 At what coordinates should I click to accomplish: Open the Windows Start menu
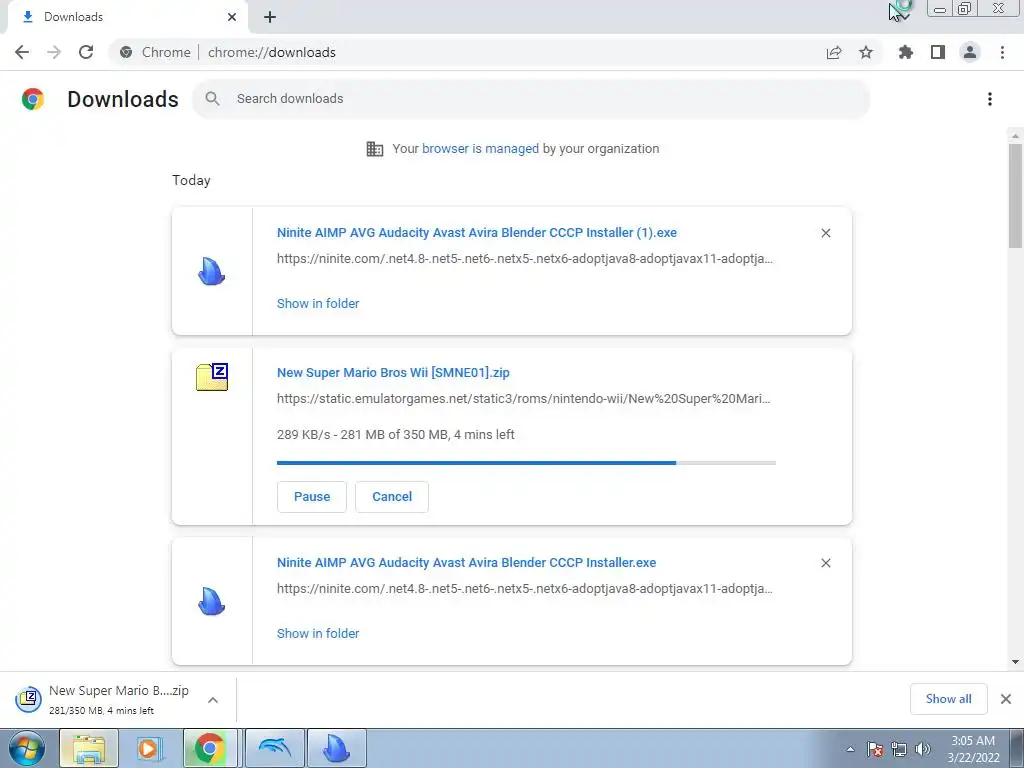[27, 748]
